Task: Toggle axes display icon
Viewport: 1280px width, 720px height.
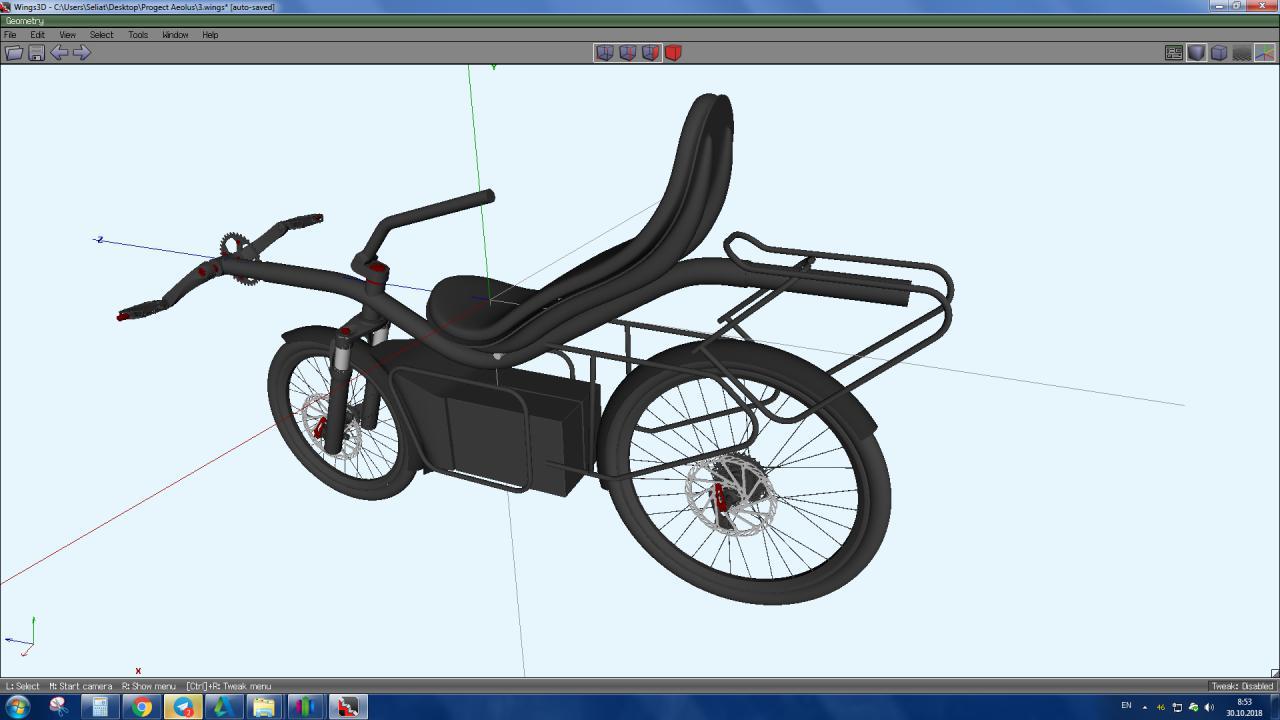Action: [x=1264, y=53]
